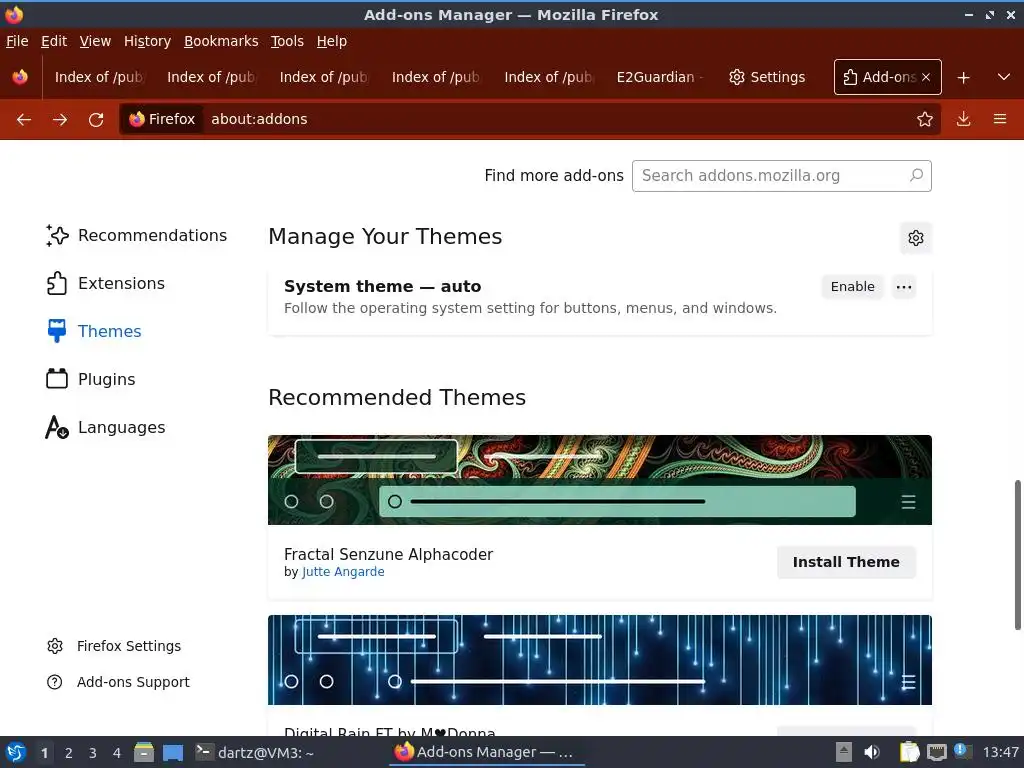Switch to the E2Guardian tab
Screen dimensions: 1024x768
pyautogui.click(x=660, y=77)
